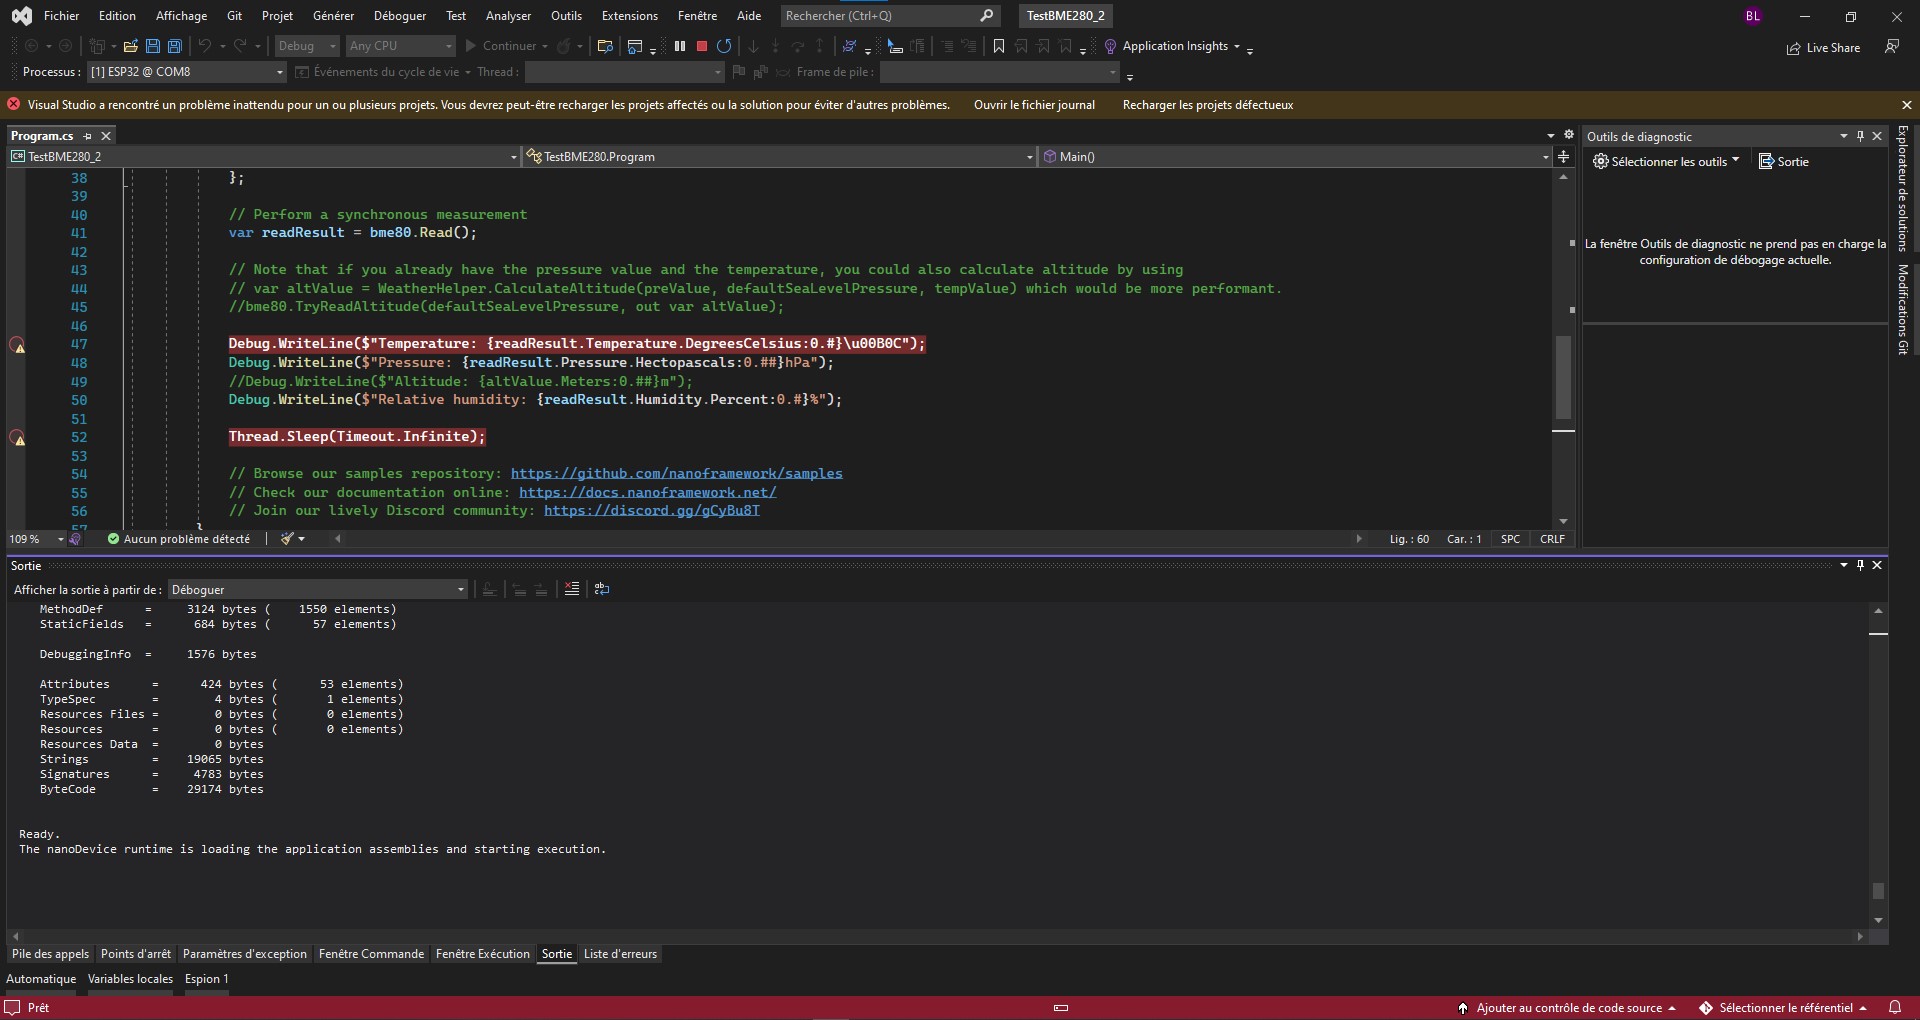Screen dimensions: 1920x1020
Task: Click Recharger les projets défectueux
Action: tap(1208, 104)
